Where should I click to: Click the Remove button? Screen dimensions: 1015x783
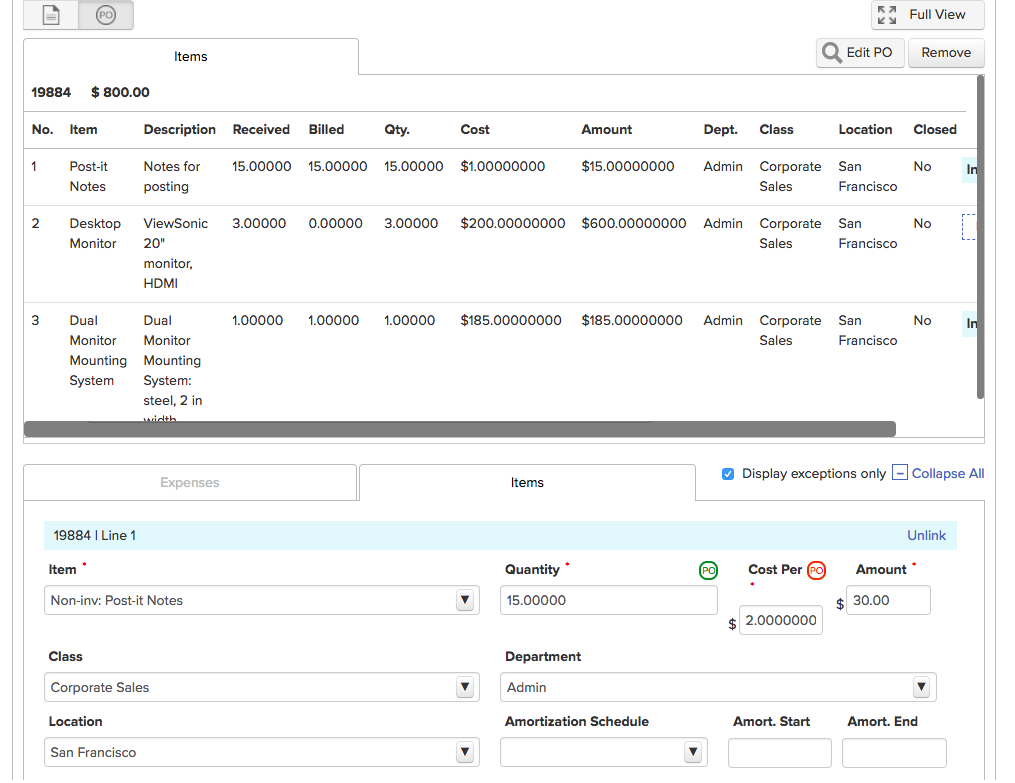(946, 52)
